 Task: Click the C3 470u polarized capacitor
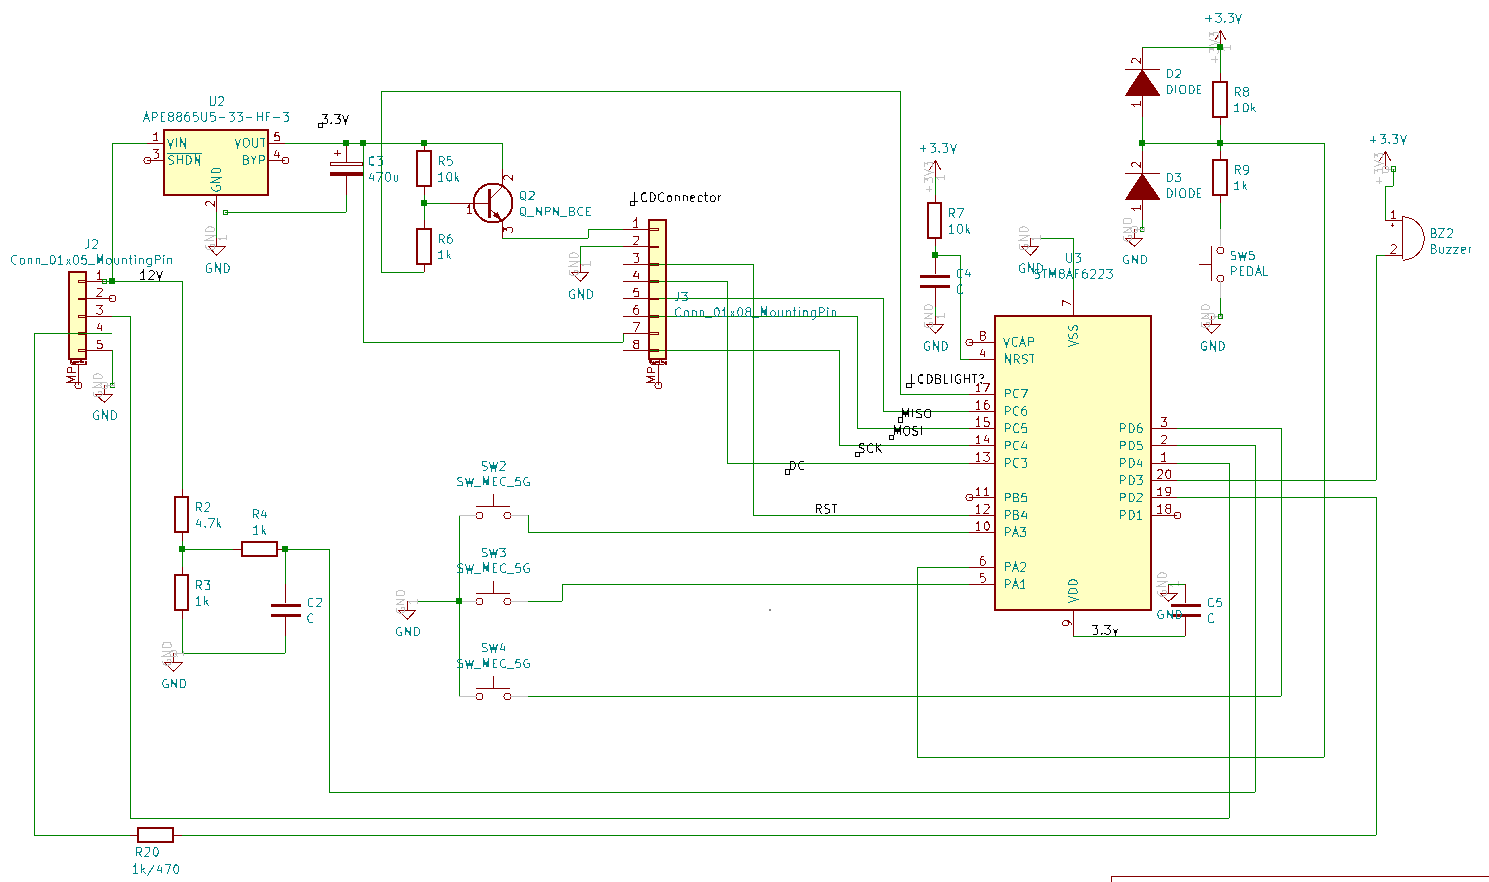click(x=346, y=167)
